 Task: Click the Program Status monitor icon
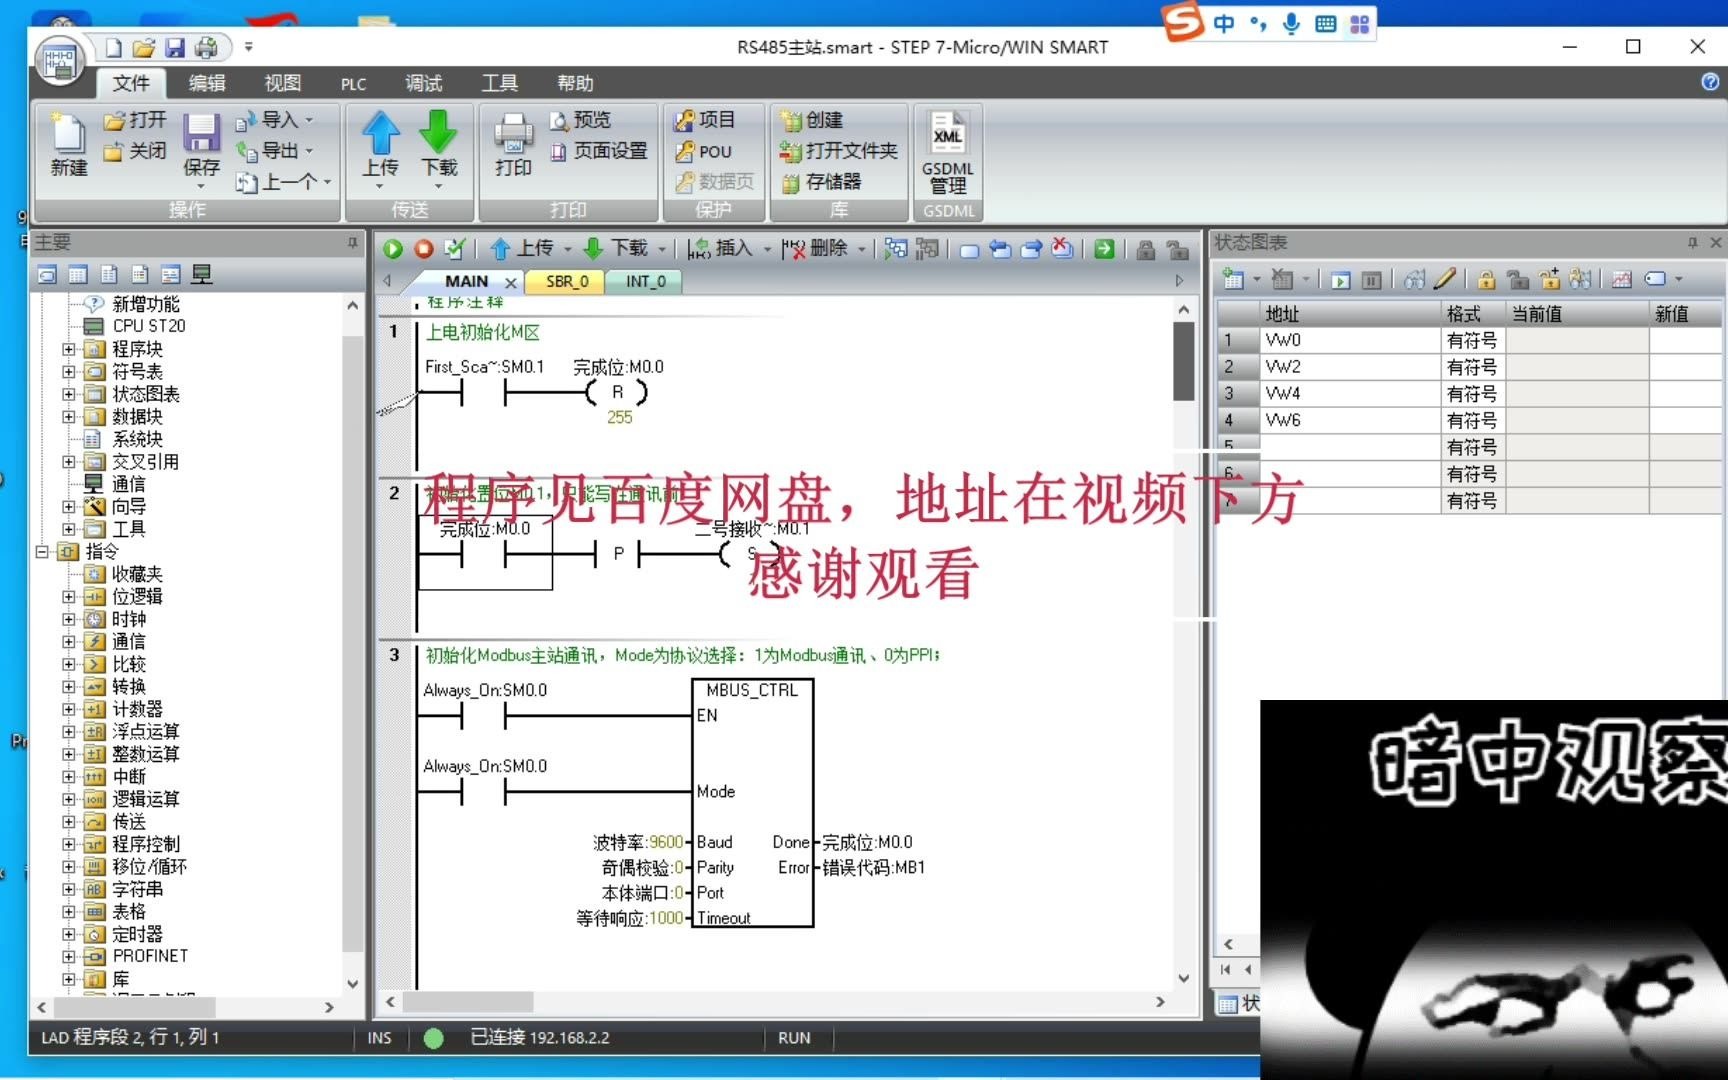(x=896, y=249)
